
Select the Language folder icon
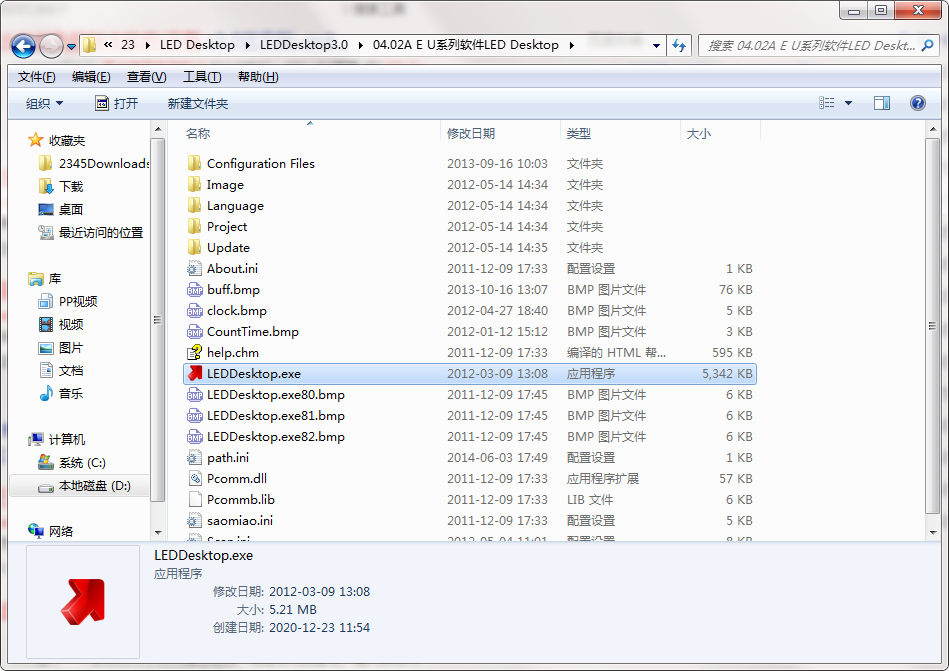tap(194, 206)
